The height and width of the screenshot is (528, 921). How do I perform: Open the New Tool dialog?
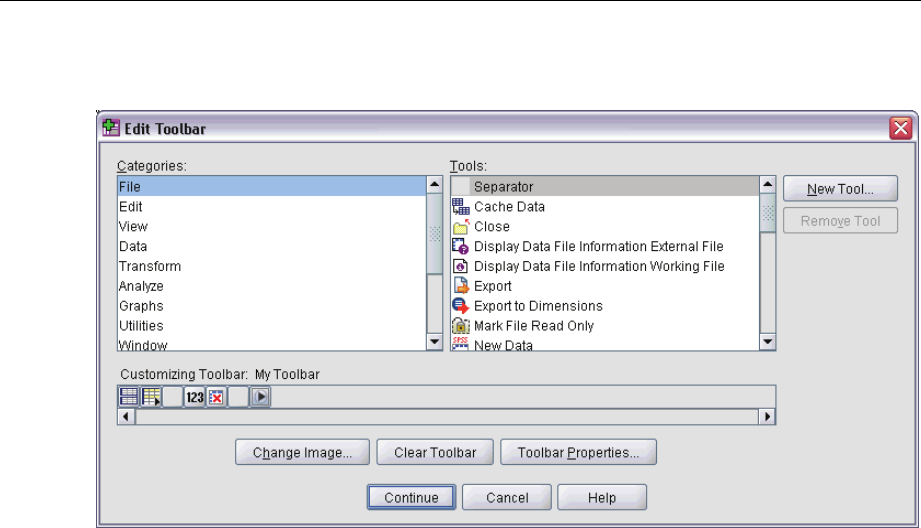pos(840,189)
